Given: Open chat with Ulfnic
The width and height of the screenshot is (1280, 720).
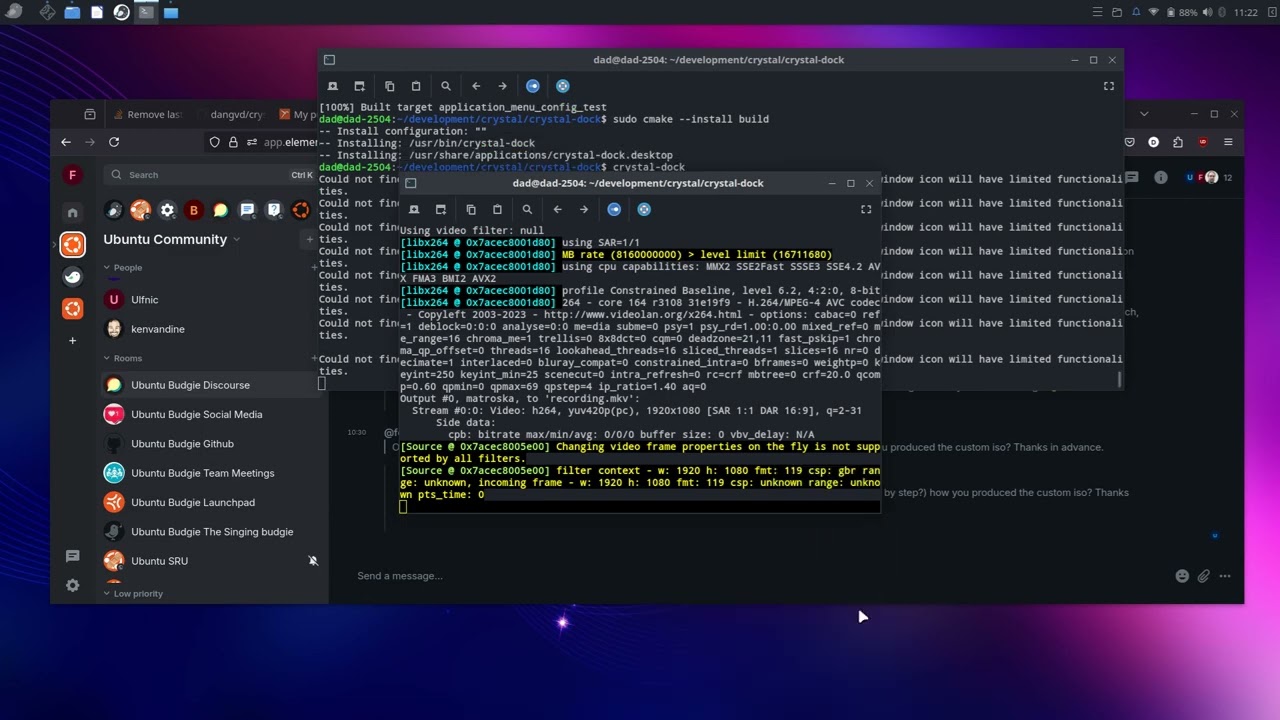Looking at the screenshot, I should [x=210, y=300].
